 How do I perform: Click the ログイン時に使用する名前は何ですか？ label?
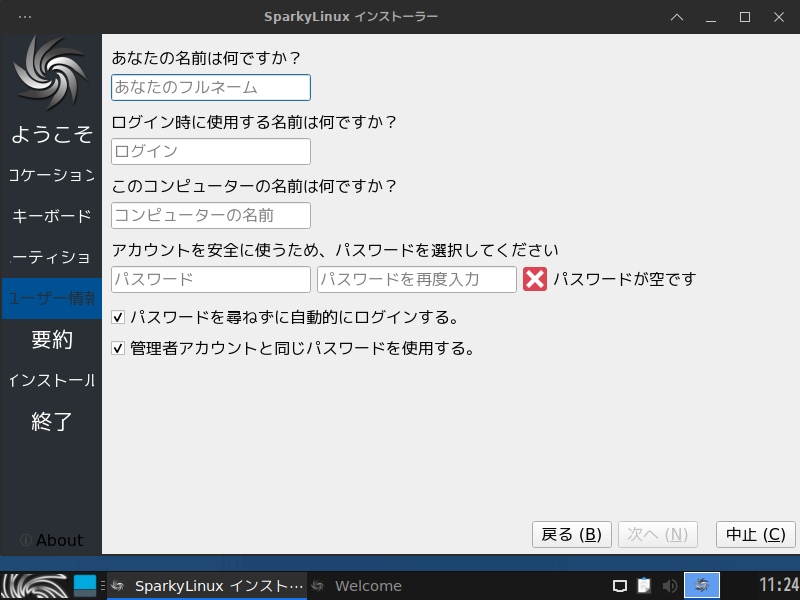coord(254,122)
